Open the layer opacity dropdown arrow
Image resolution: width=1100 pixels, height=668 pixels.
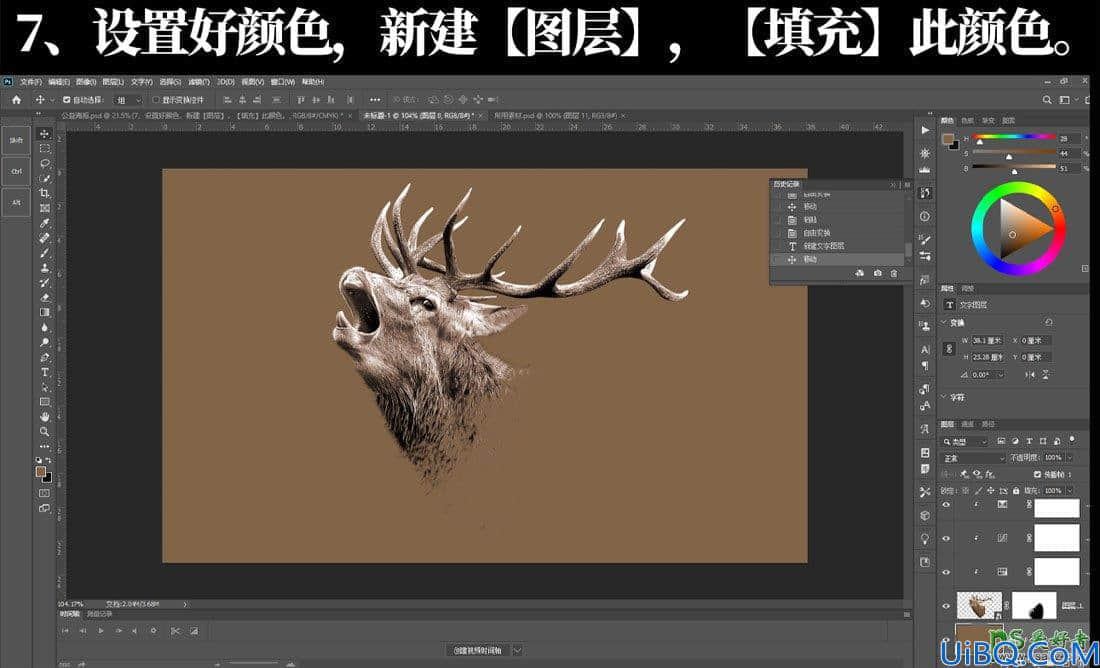pos(1069,457)
